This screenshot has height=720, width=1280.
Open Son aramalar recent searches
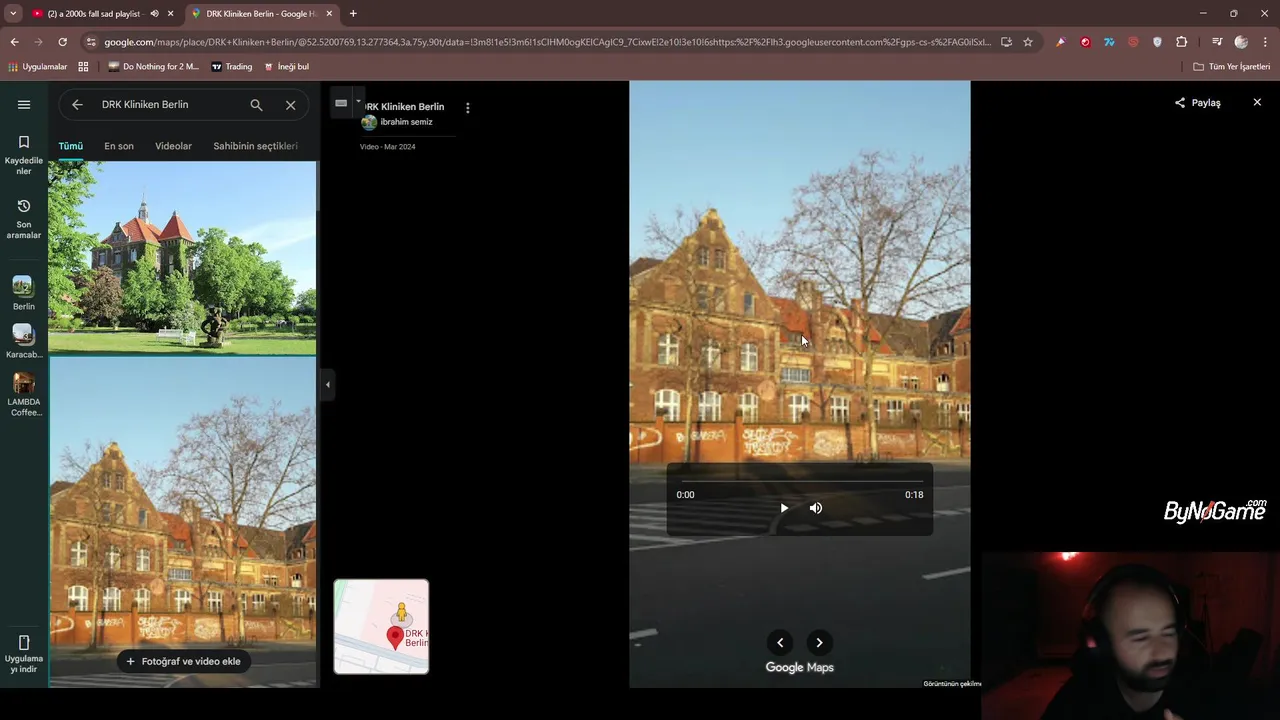(24, 218)
